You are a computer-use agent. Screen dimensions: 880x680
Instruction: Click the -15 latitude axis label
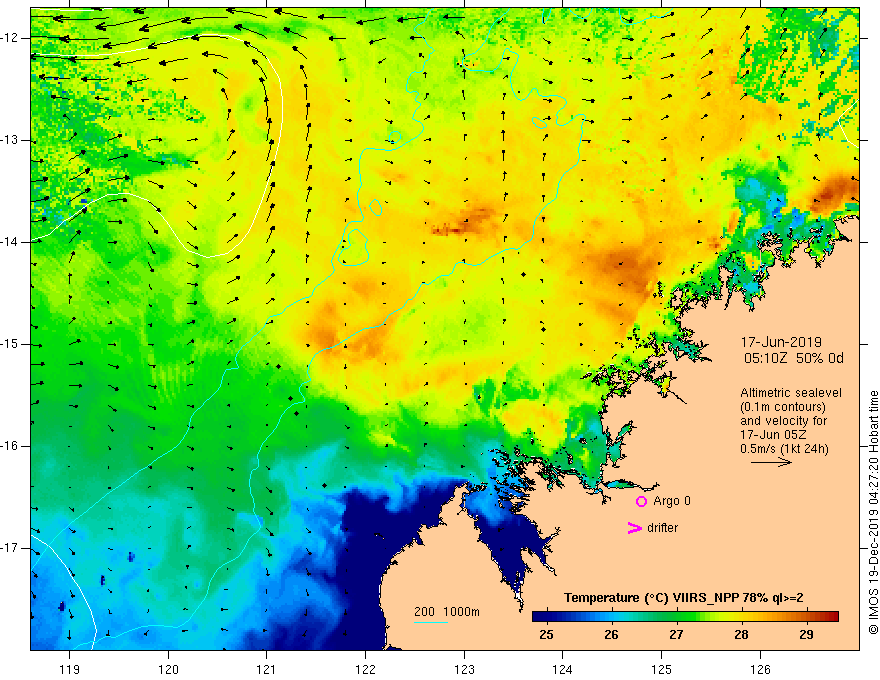11,344
